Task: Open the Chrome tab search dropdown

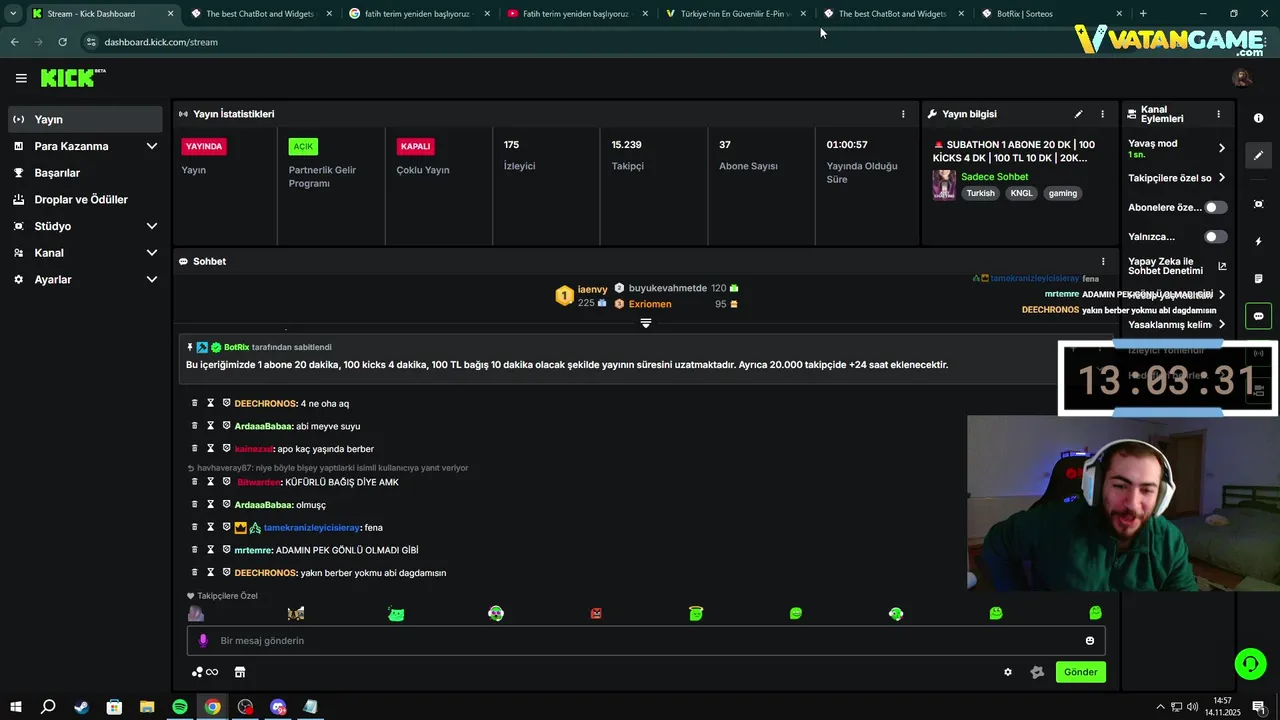Action: (13, 14)
